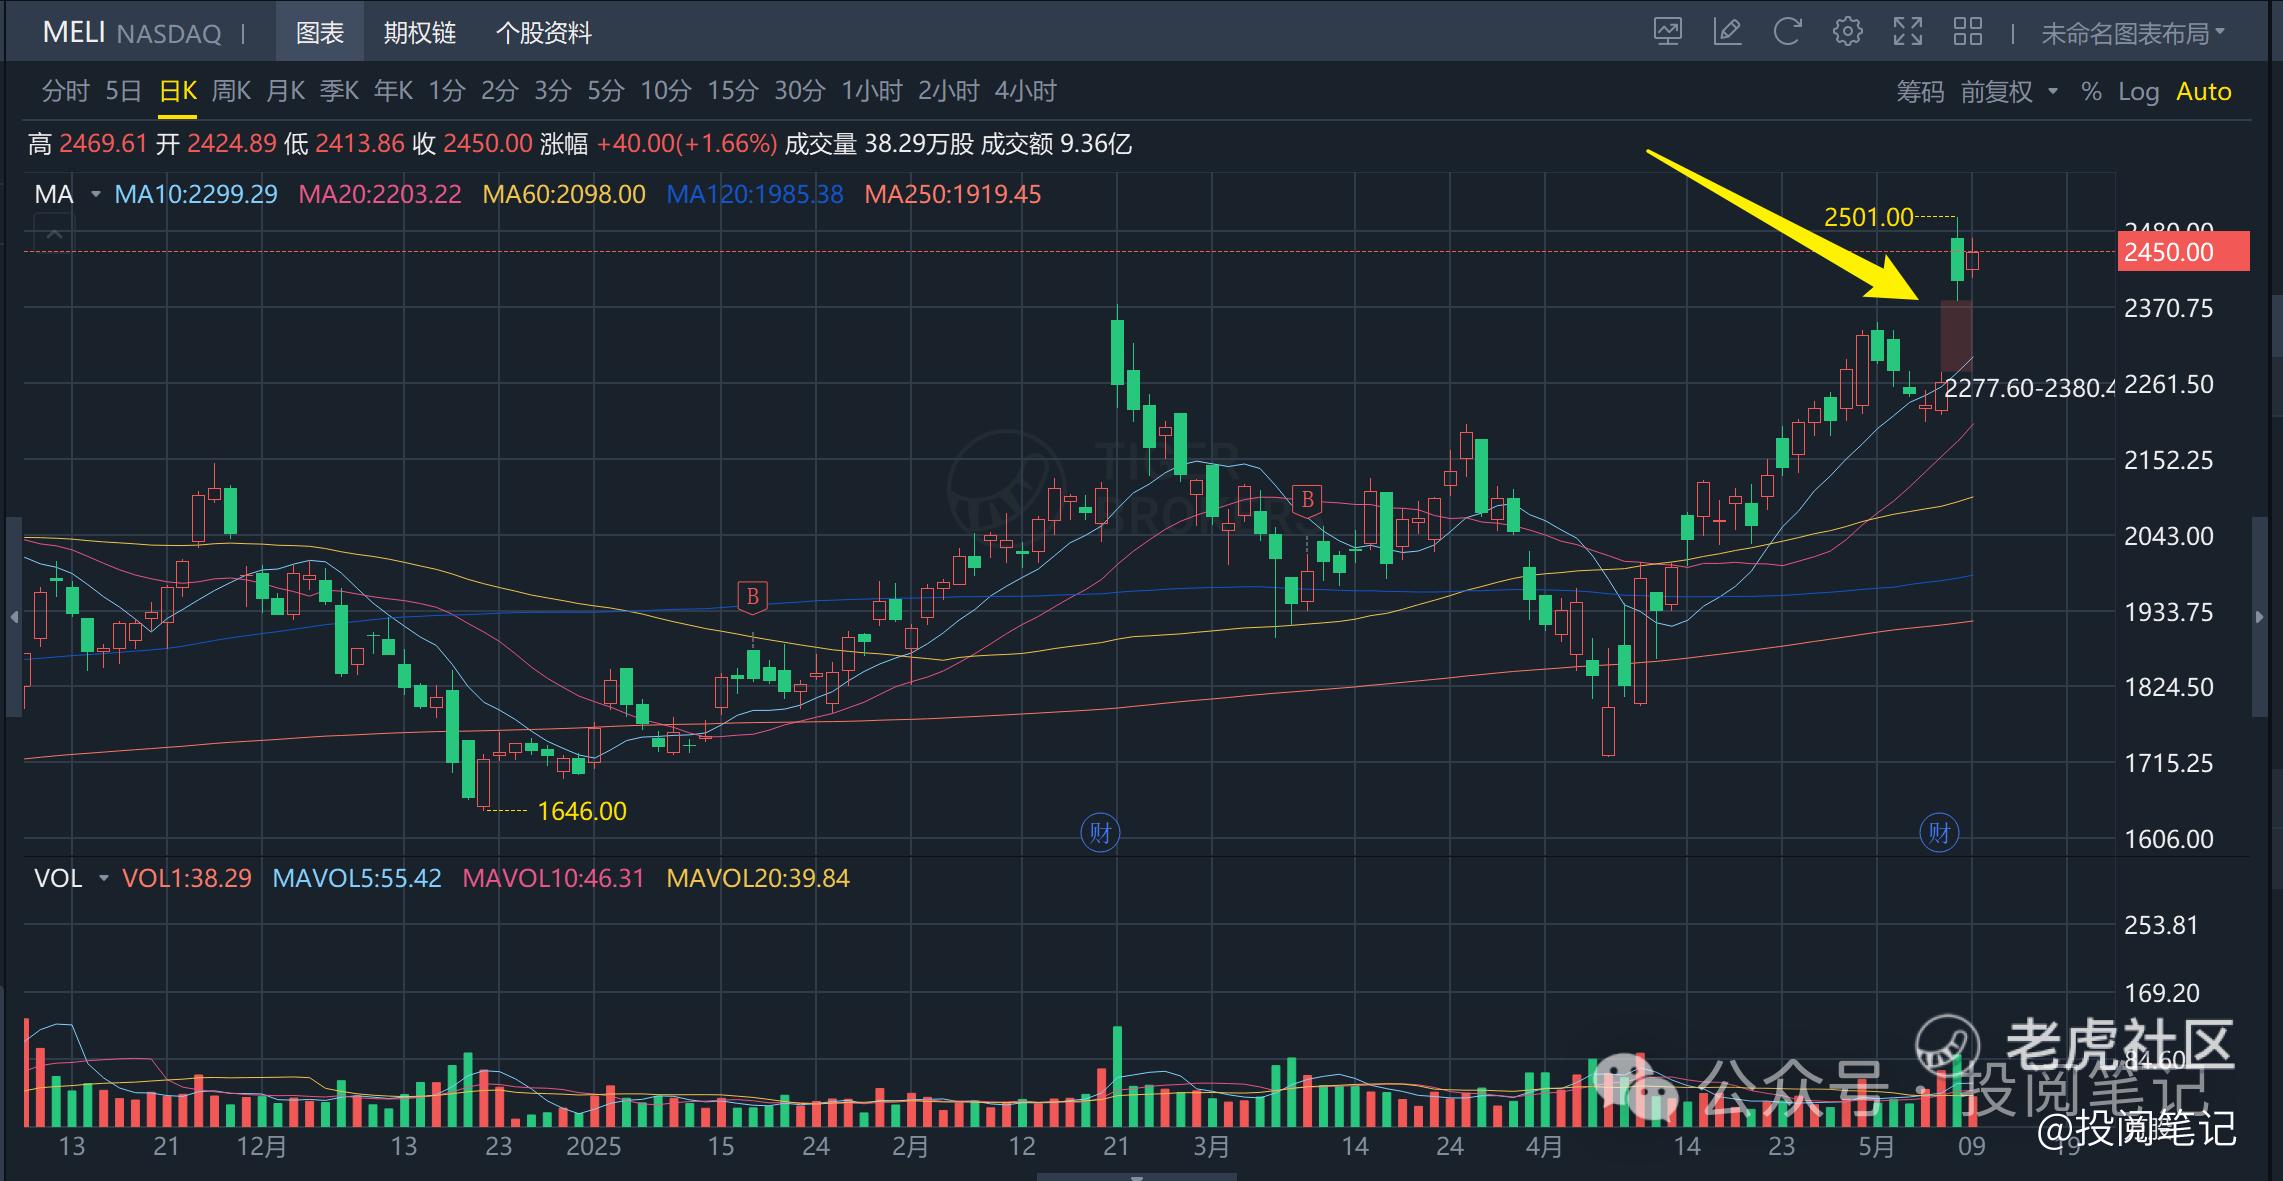Viewport: 2283px width, 1181px height.
Task: Click the earnings 财 marker near February 21
Action: (x=1100, y=832)
